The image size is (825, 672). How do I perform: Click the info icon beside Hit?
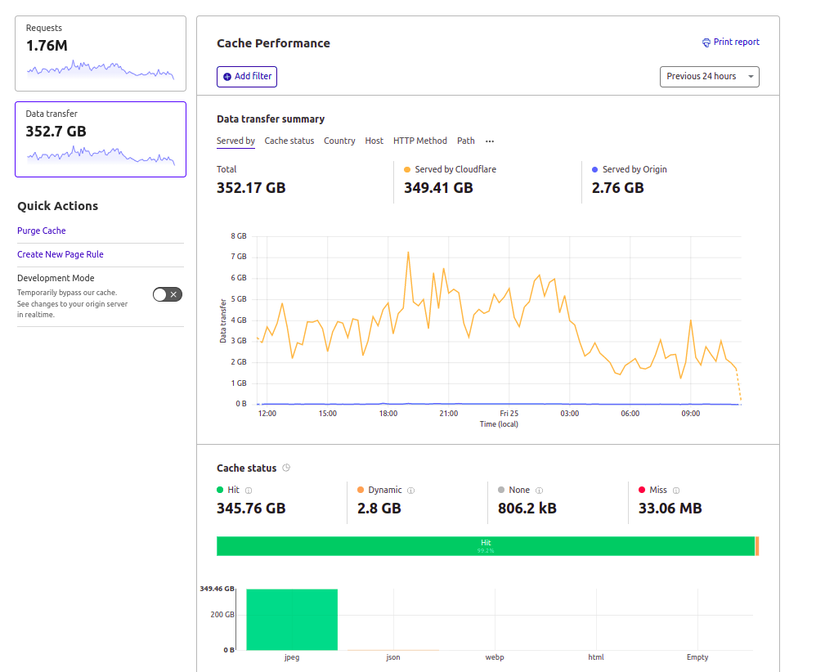coord(249,491)
